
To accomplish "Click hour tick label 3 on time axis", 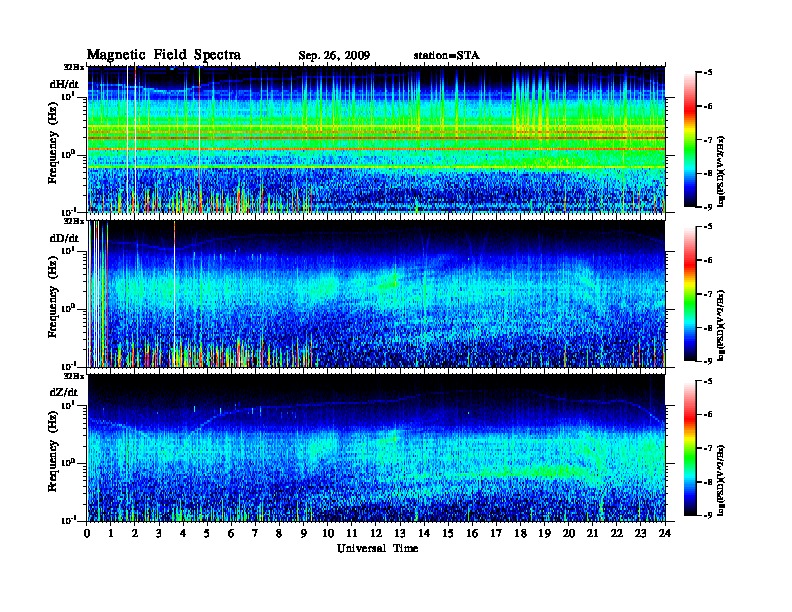I will (159, 534).
